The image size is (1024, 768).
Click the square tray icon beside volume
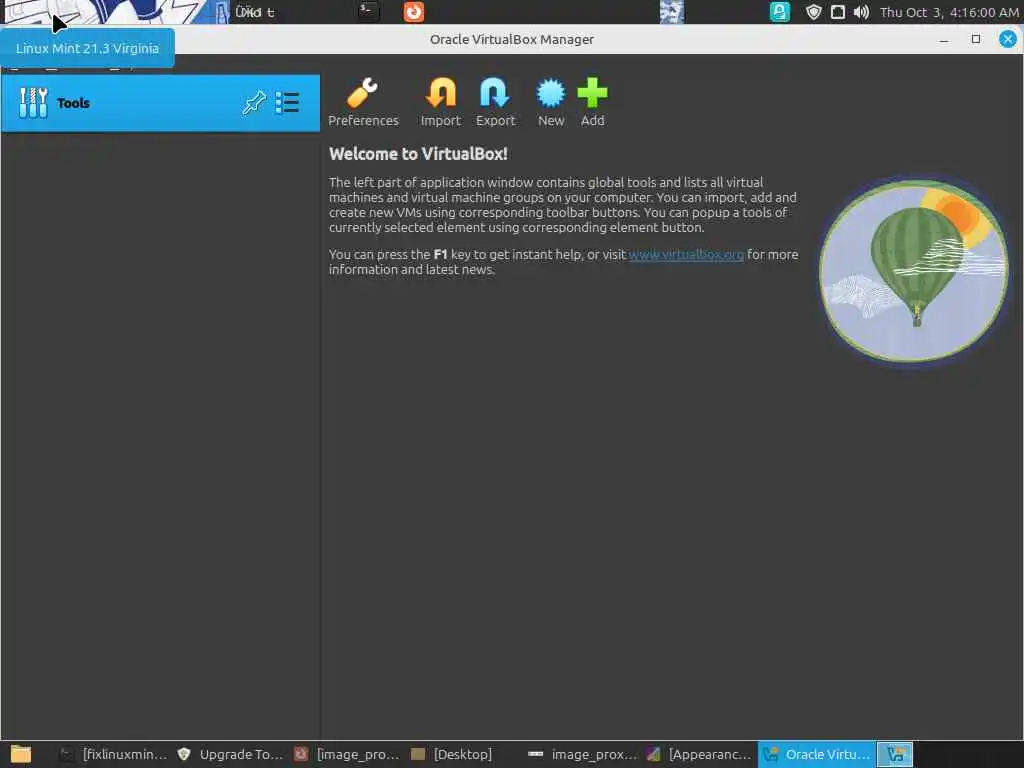[x=837, y=12]
